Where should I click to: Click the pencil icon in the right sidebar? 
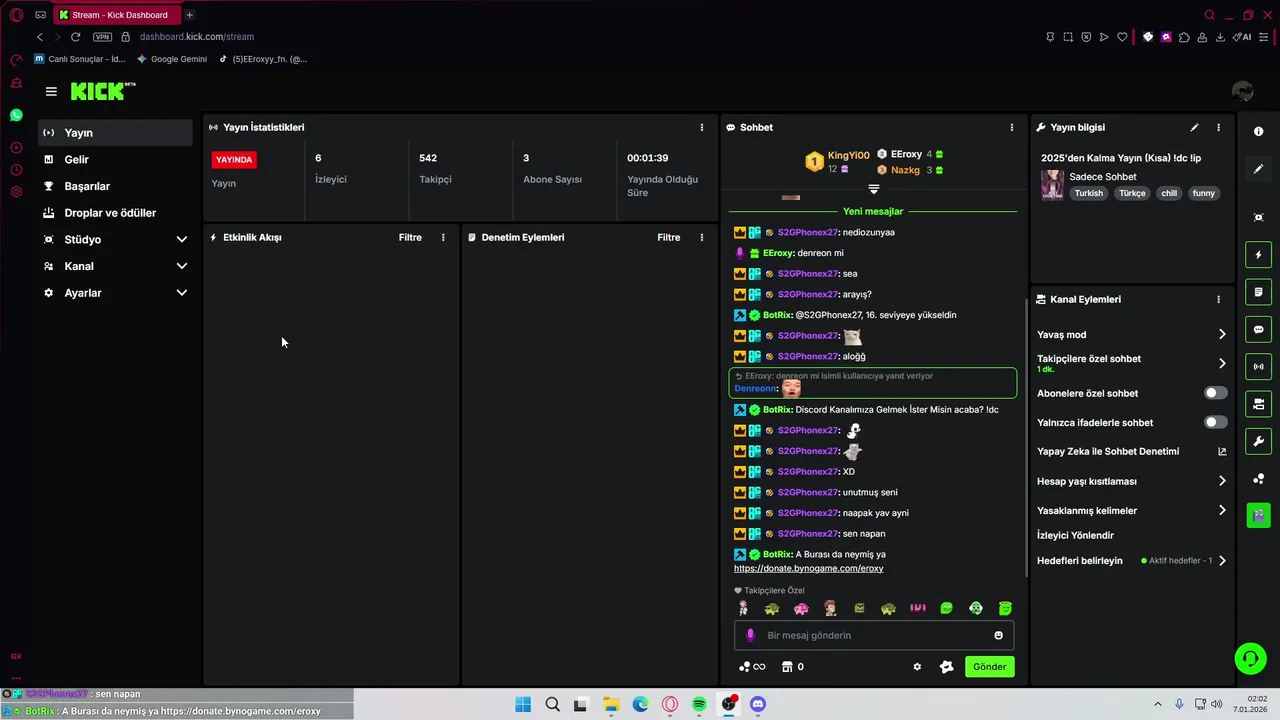point(1259,169)
